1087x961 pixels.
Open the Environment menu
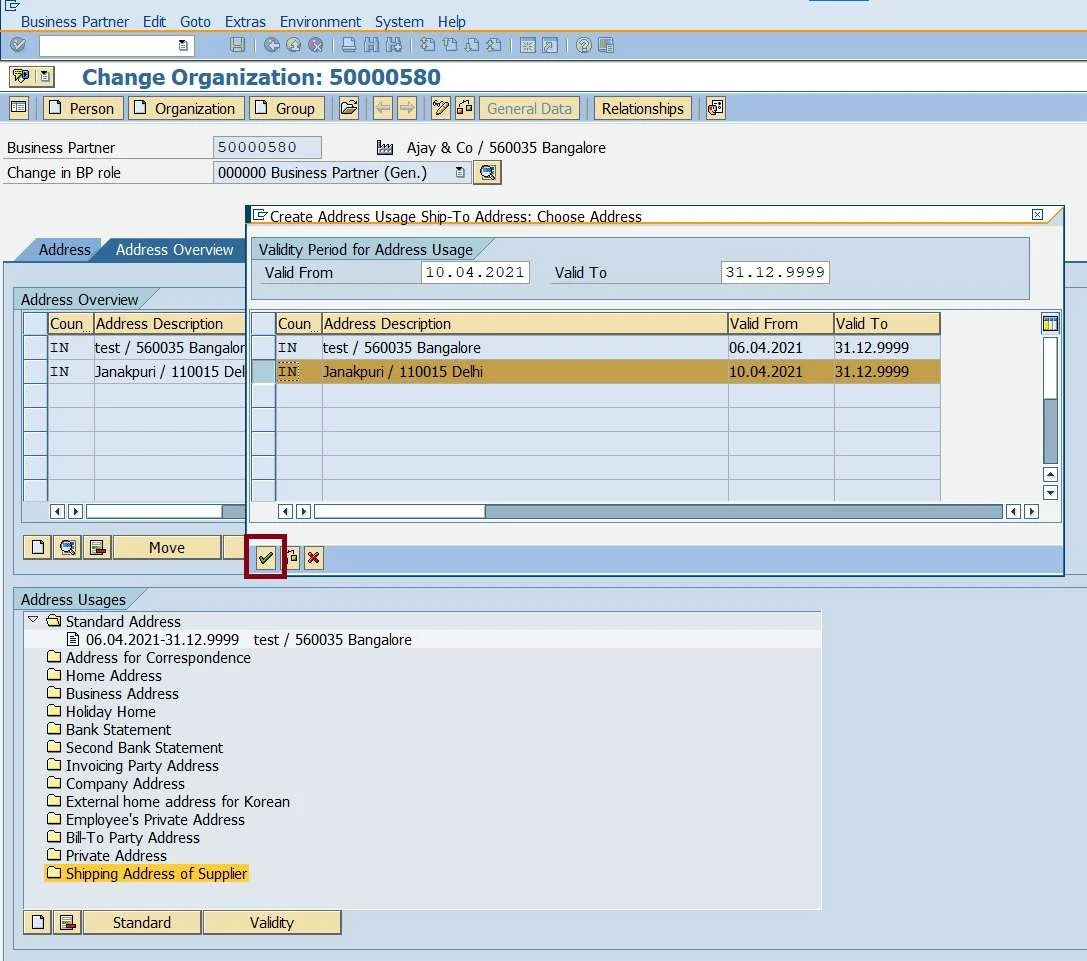click(320, 21)
